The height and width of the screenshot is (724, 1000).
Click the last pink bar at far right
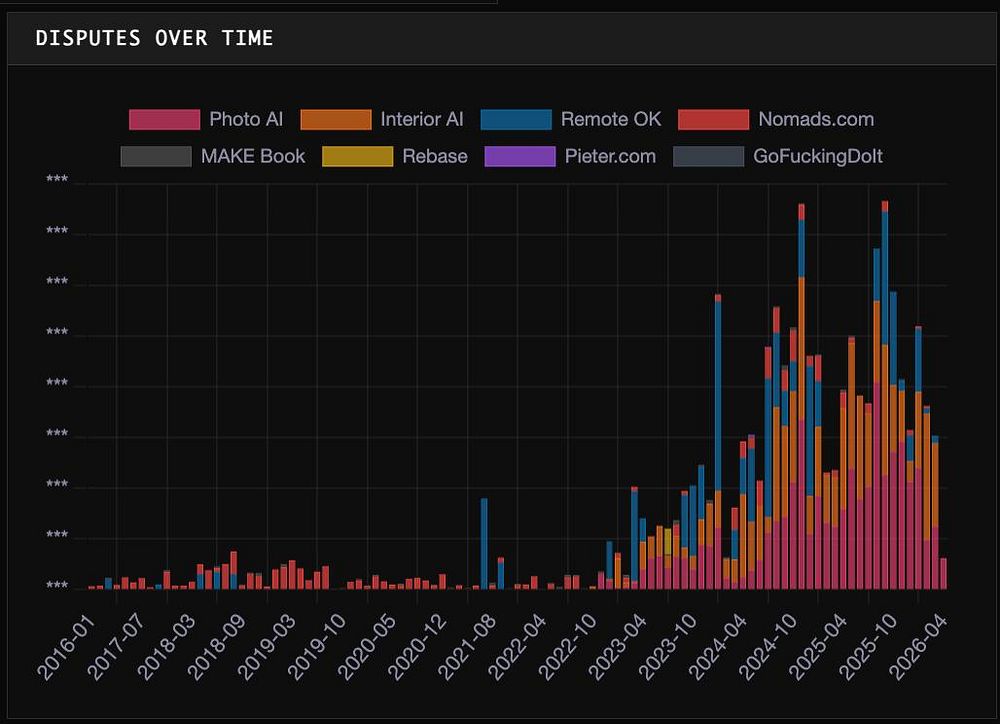943,574
